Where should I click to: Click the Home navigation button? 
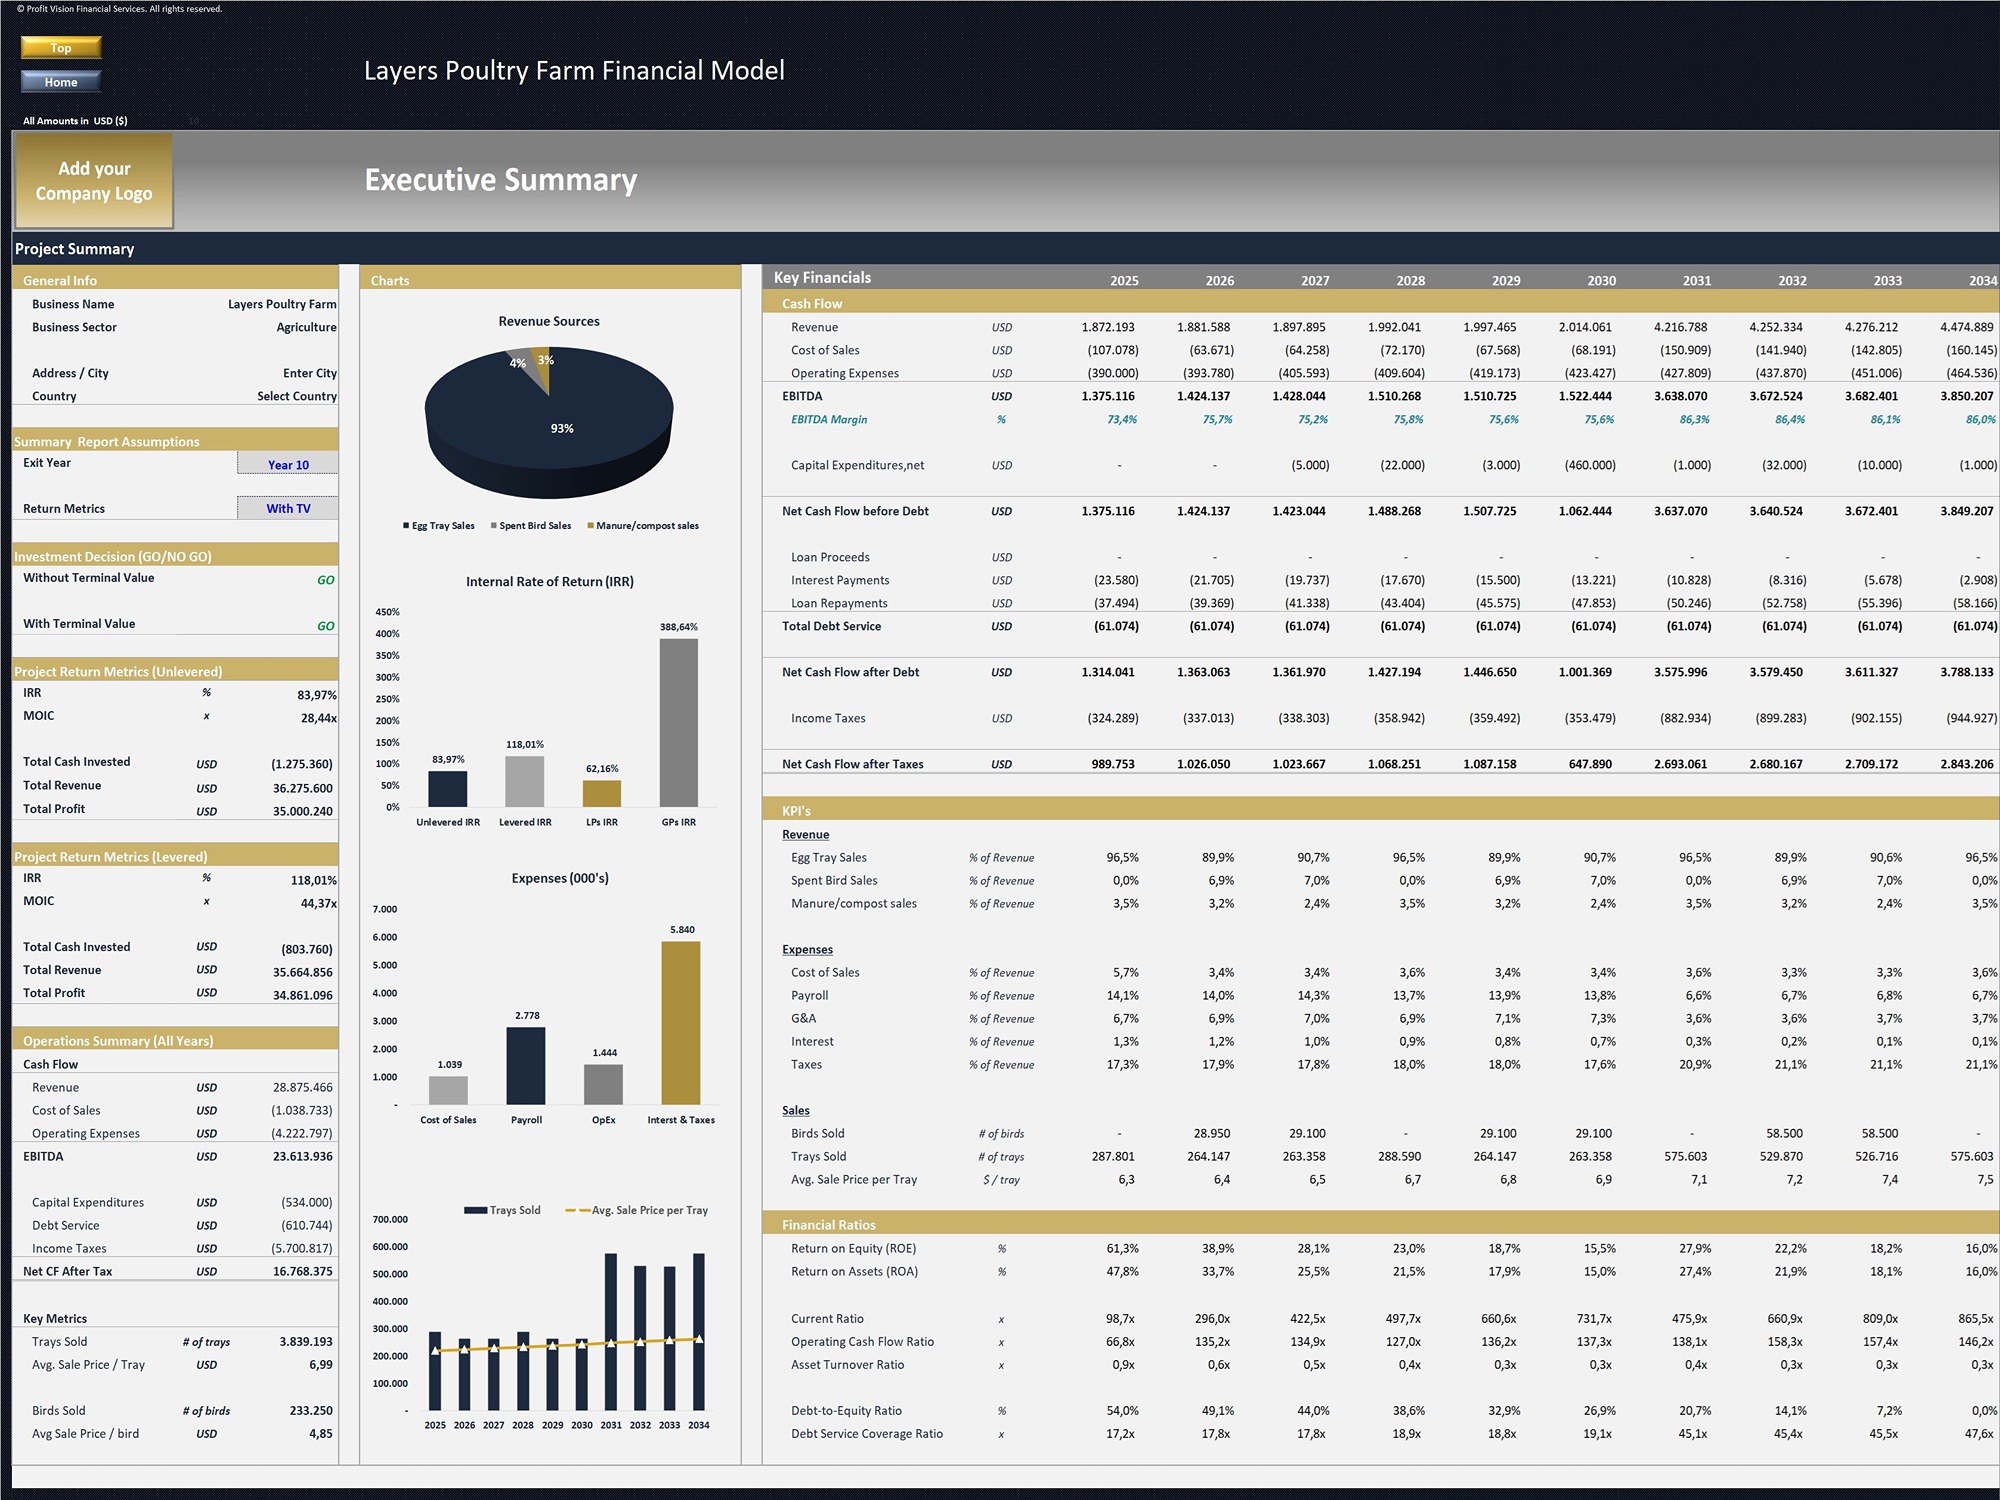(x=61, y=82)
